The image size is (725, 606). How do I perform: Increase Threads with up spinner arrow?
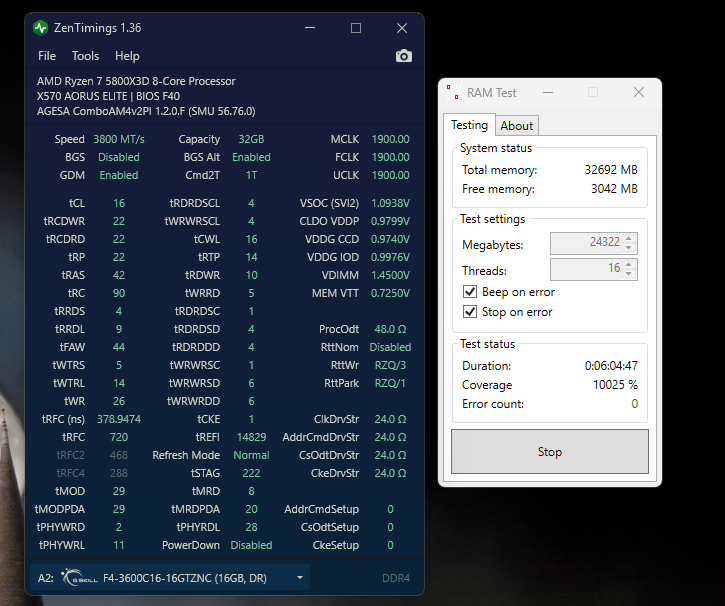coord(628,265)
